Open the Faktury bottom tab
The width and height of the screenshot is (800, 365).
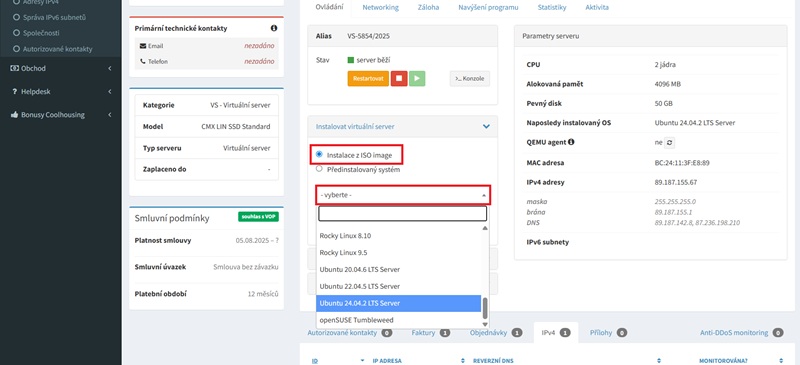tap(431, 333)
